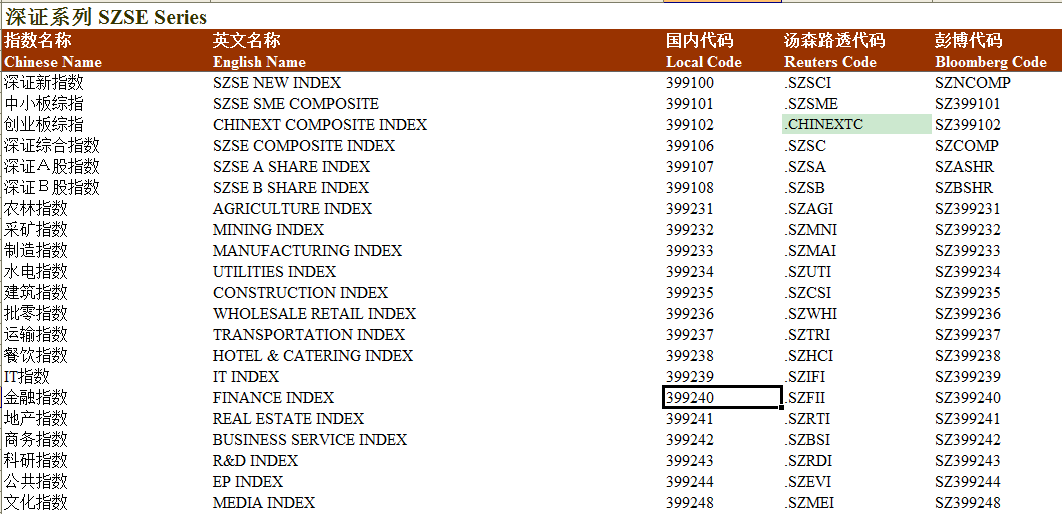
Task: Click the Chinese Name column header
Action: click(x=53, y=62)
